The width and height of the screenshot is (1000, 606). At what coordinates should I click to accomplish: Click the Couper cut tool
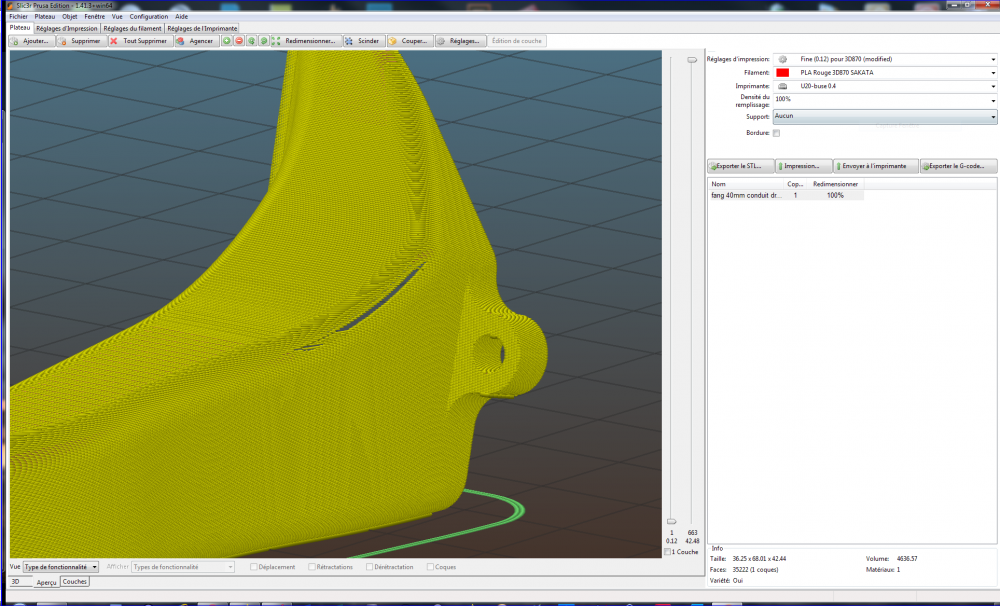tap(409, 41)
